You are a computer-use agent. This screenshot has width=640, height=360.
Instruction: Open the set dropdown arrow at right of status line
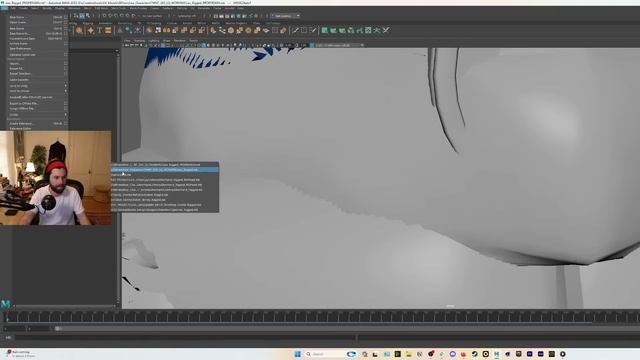click(x=298, y=16)
